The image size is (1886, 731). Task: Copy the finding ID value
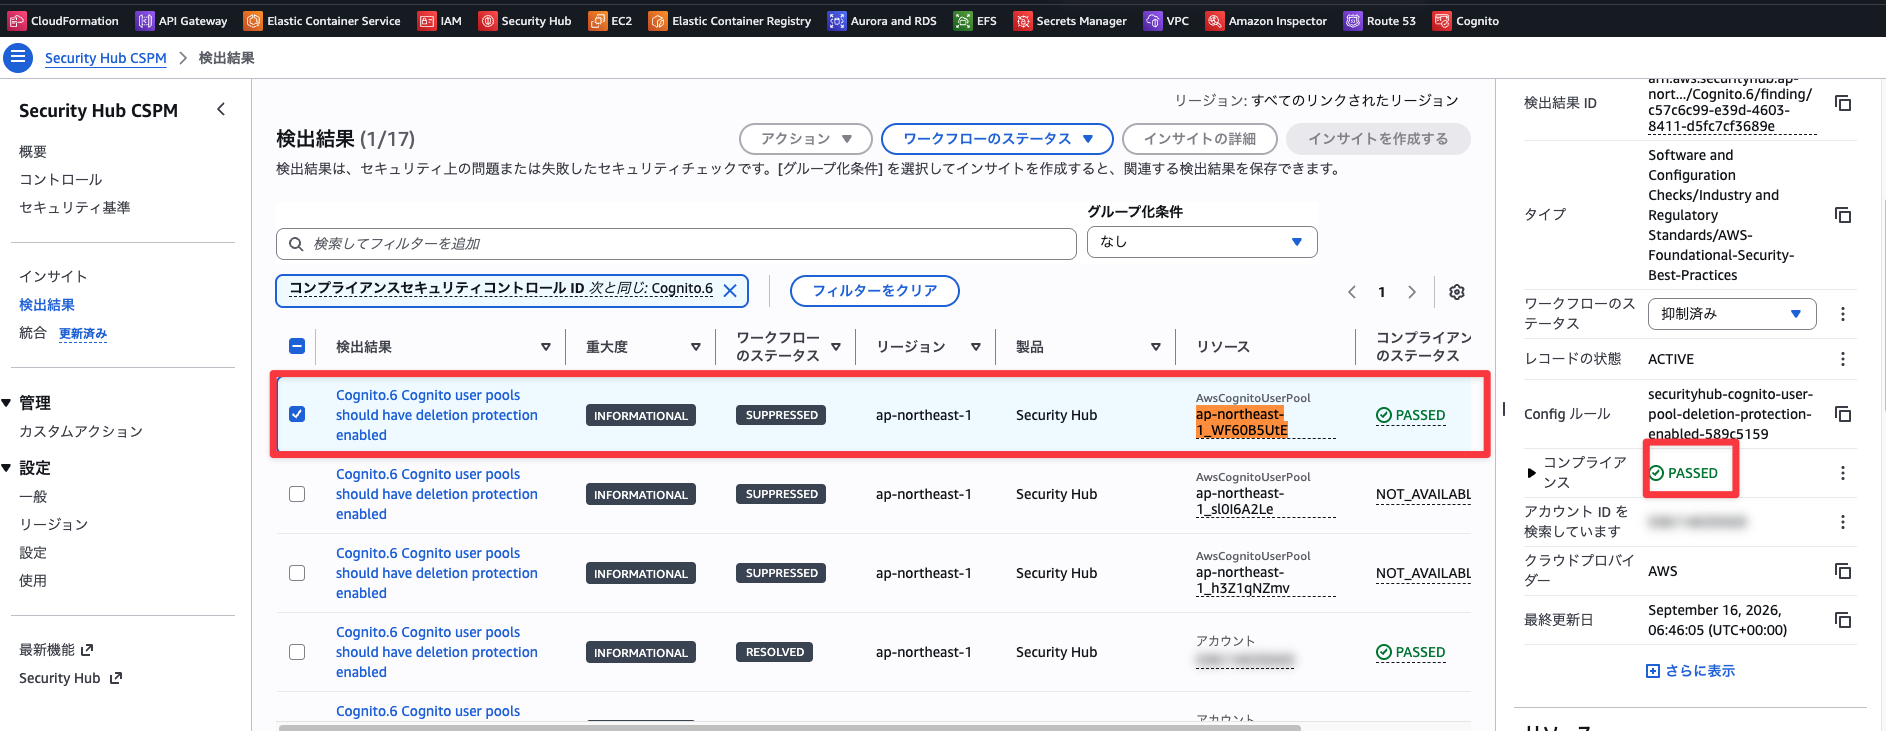[1843, 103]
